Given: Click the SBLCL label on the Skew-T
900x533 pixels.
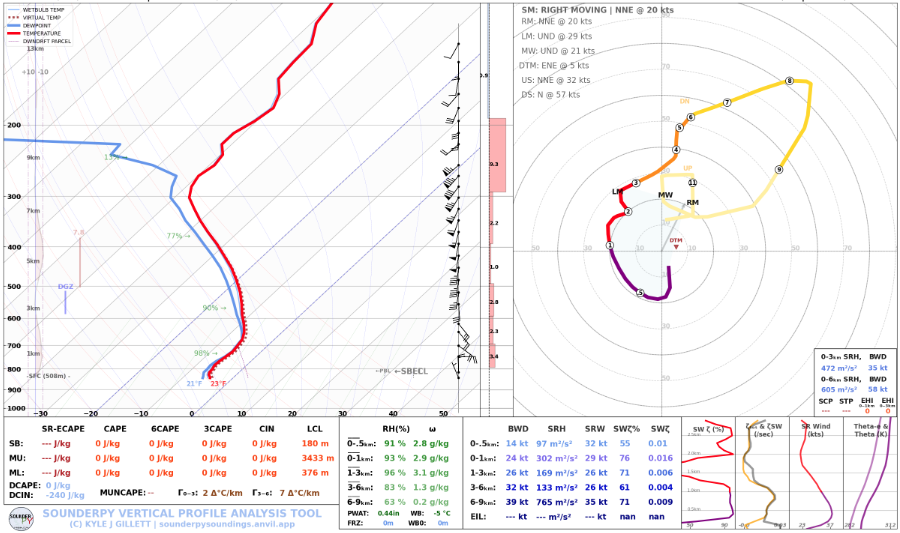Looking at the screenshot, I should tap(414, 371).
